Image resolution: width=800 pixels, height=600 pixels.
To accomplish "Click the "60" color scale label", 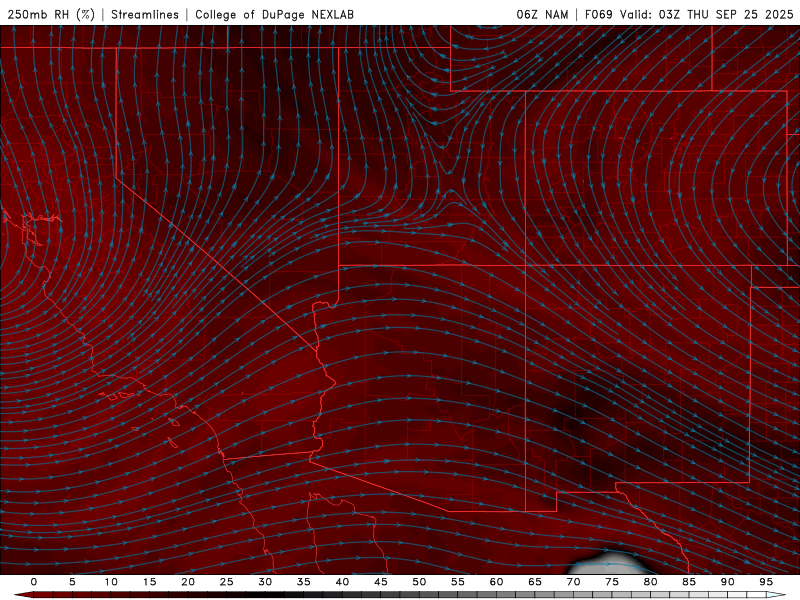I will [496, 582].
